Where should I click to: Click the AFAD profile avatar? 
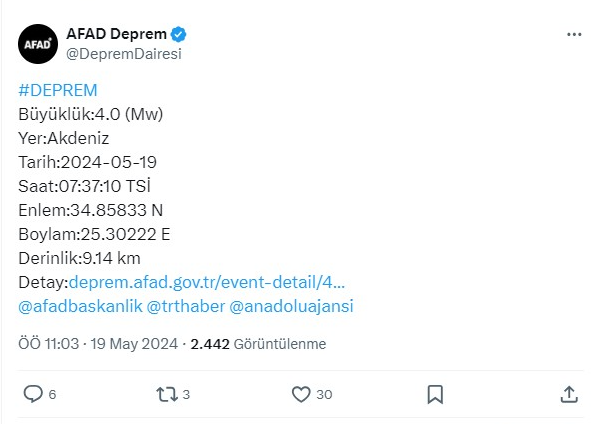tap(38, 43)
